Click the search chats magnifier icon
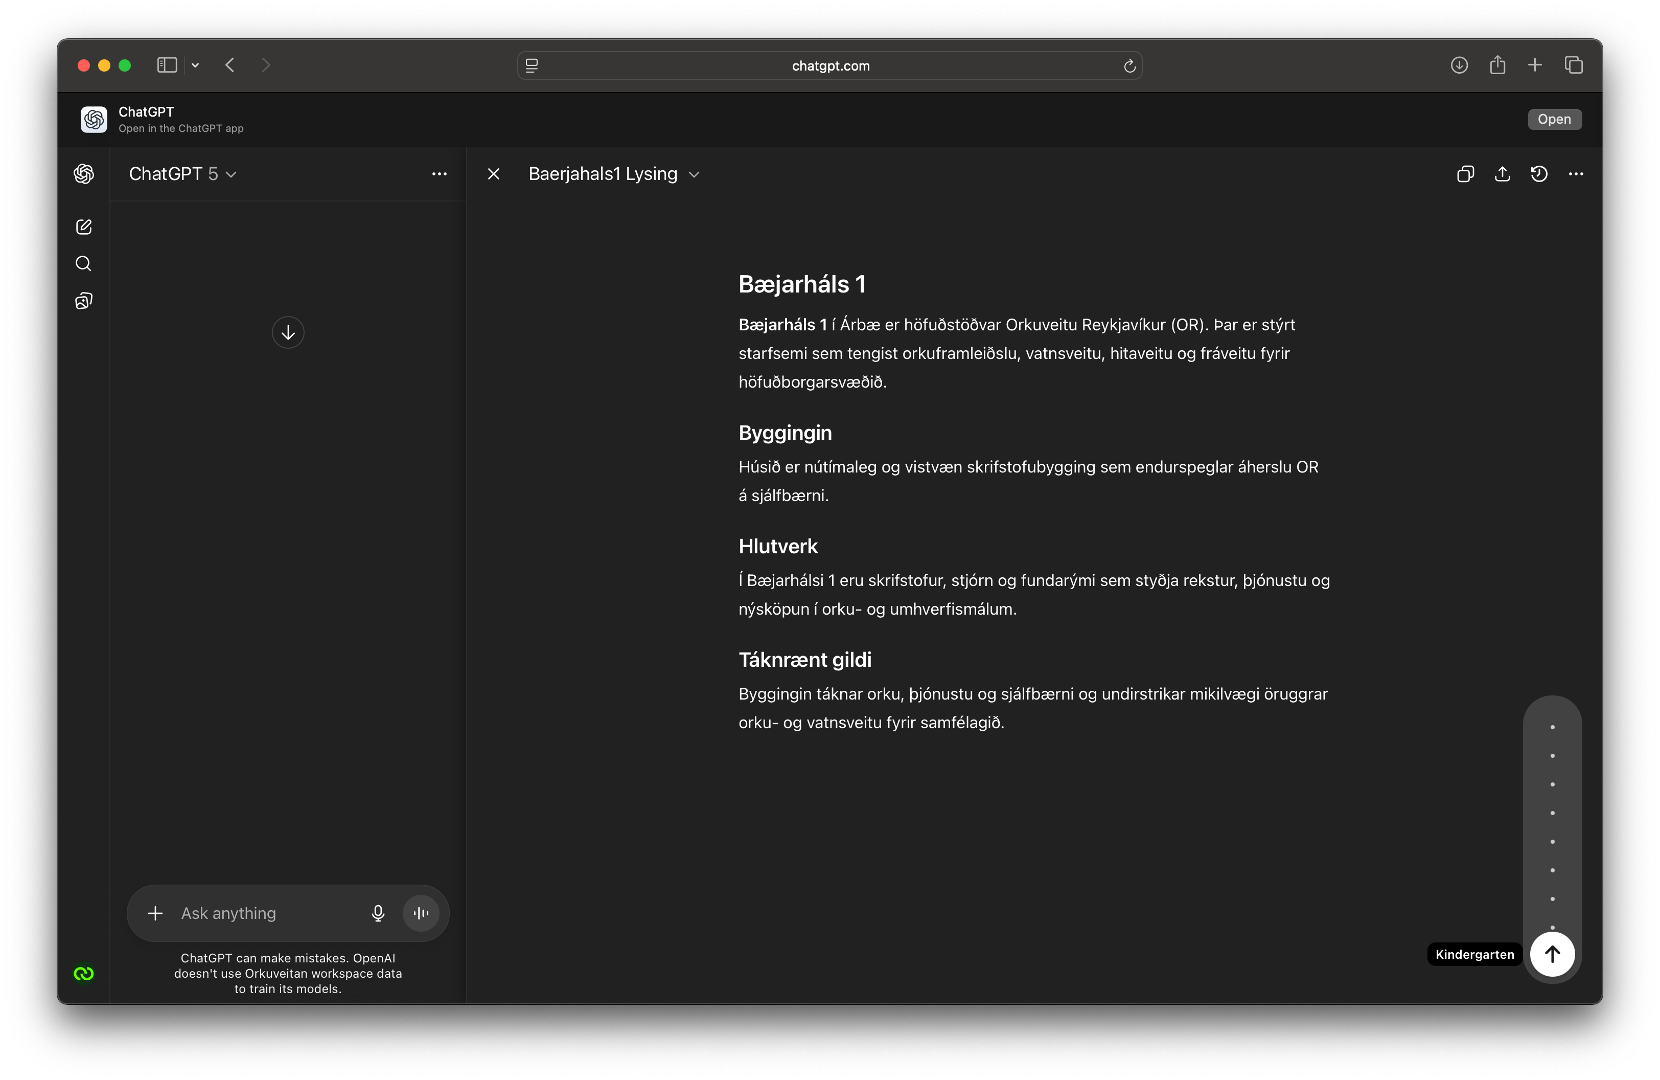This screenshot has height=1080, width=1660. pyautogui.click(x=84, y=264)
